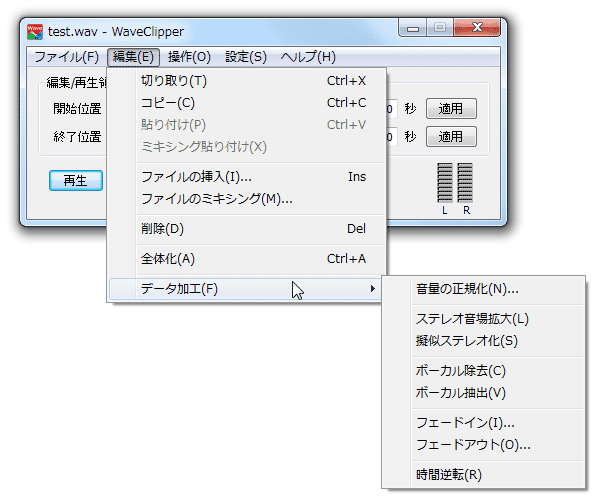598x500 pixels.
Task: Select フェードアウト(O)... in submenu
Action: pyautogui.click(x=484, y=445)
